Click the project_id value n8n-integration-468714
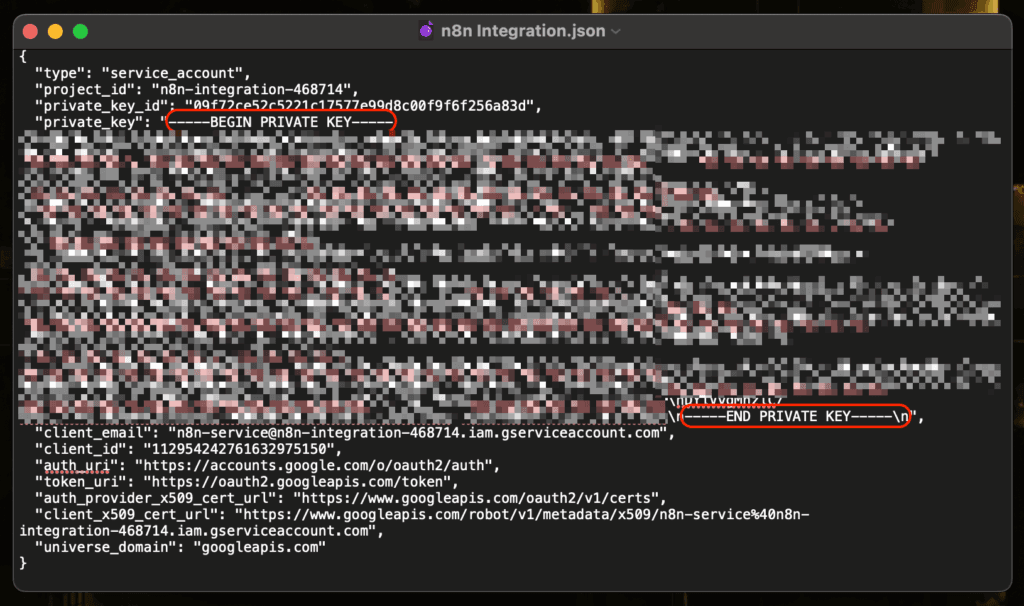Screen dimensions: 1024x606 251,89
